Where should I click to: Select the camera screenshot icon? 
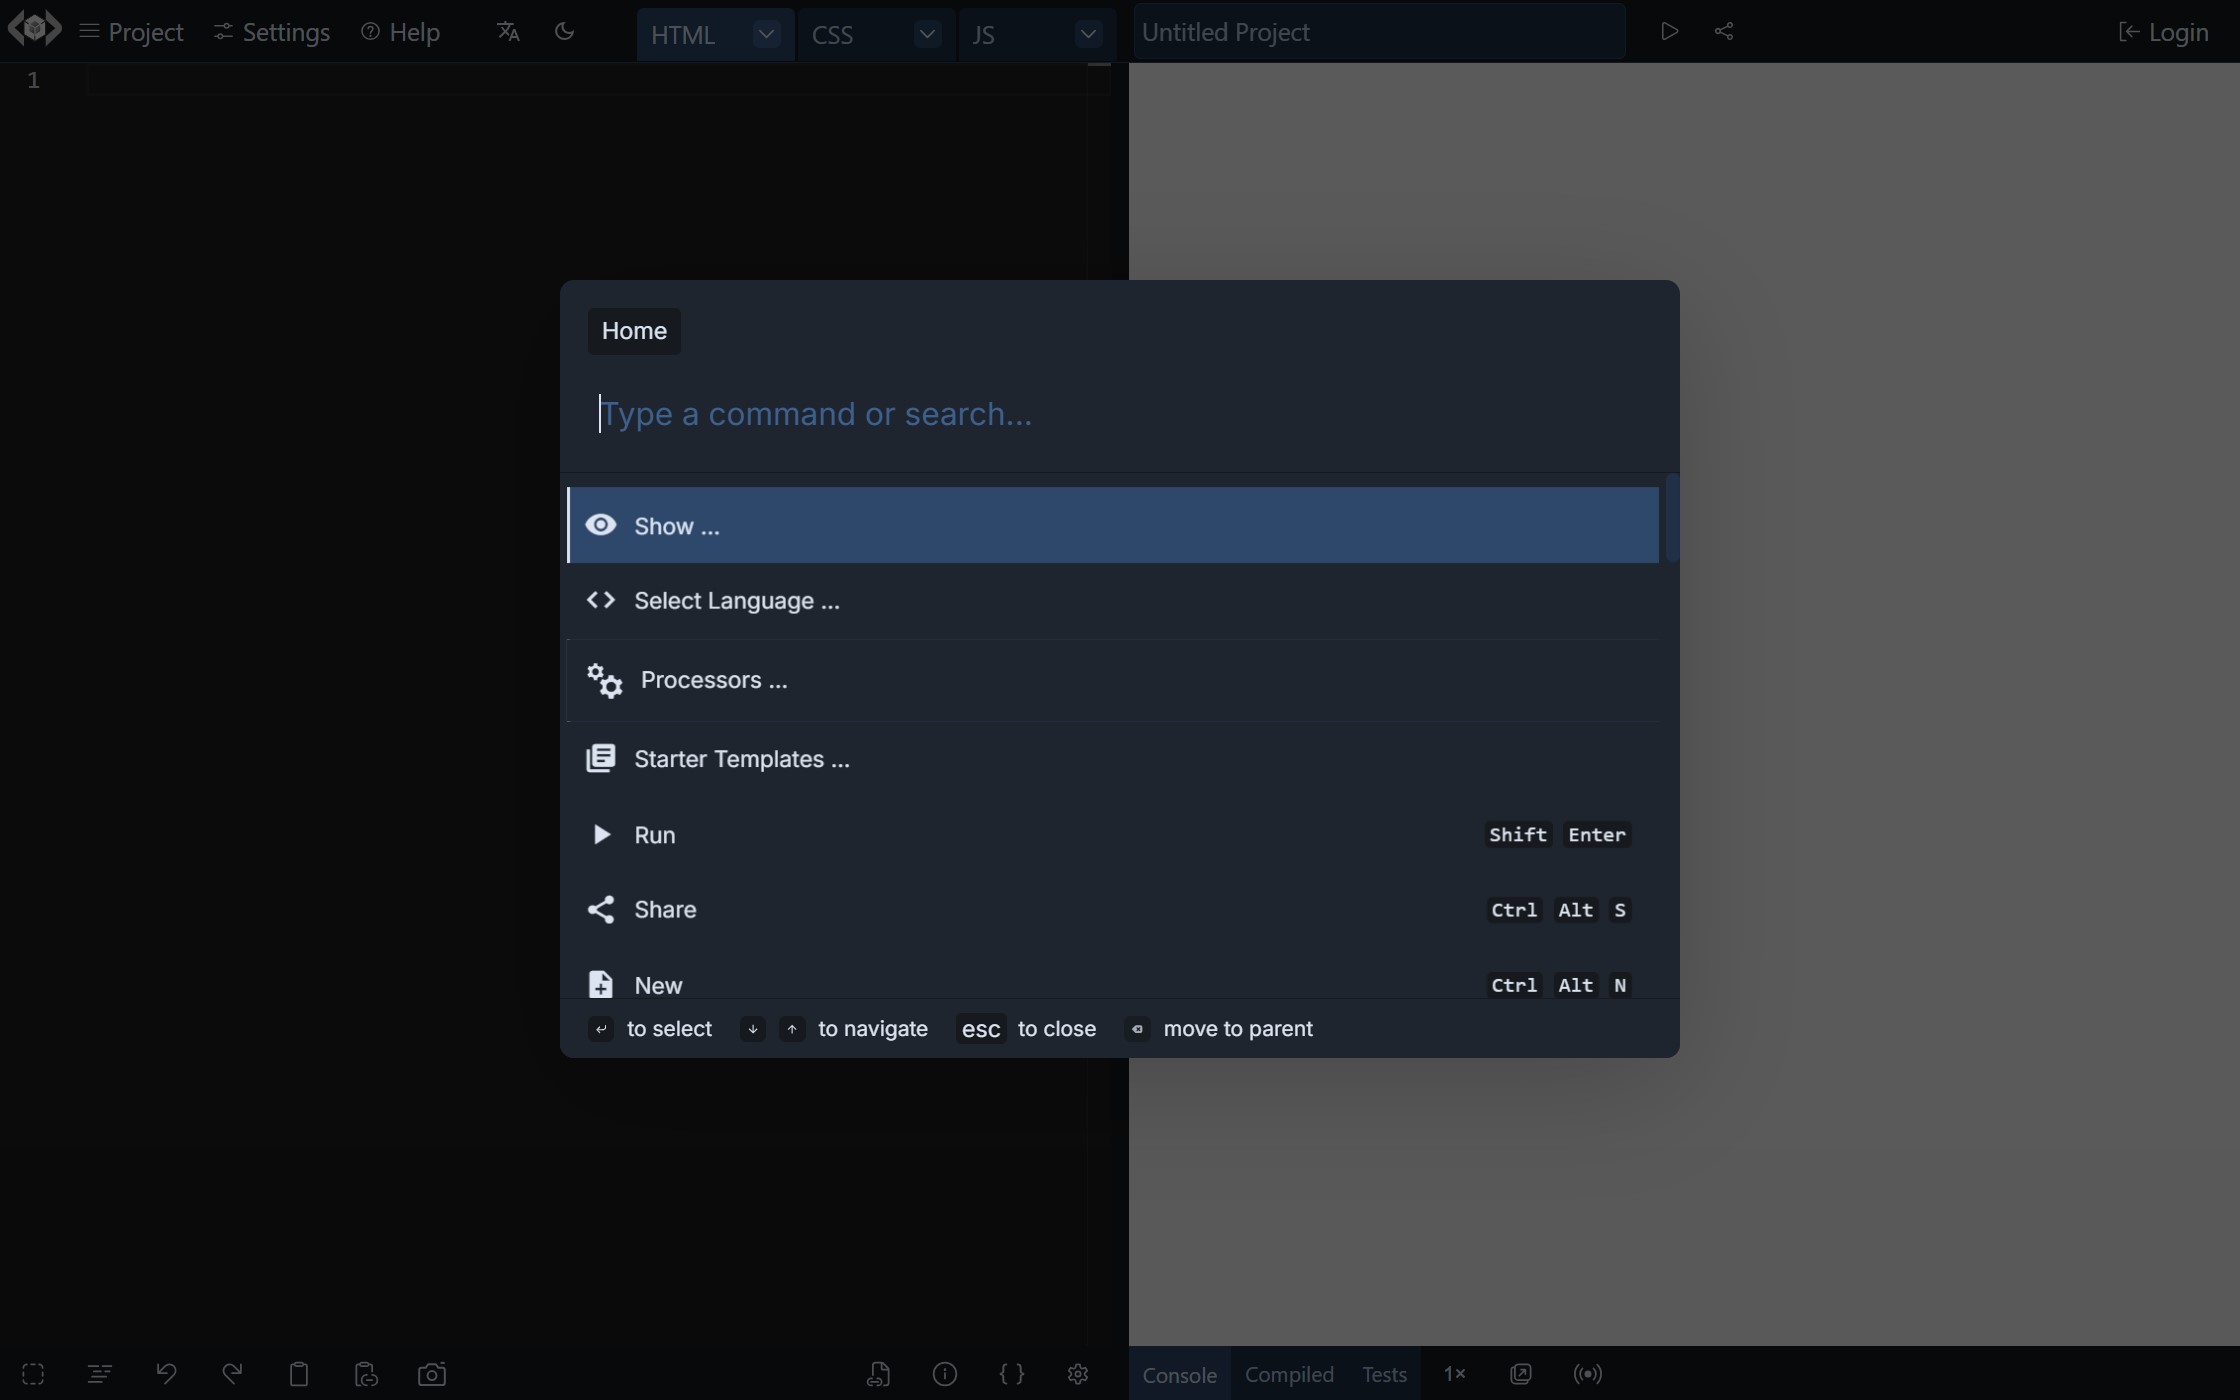(432, 1374)
